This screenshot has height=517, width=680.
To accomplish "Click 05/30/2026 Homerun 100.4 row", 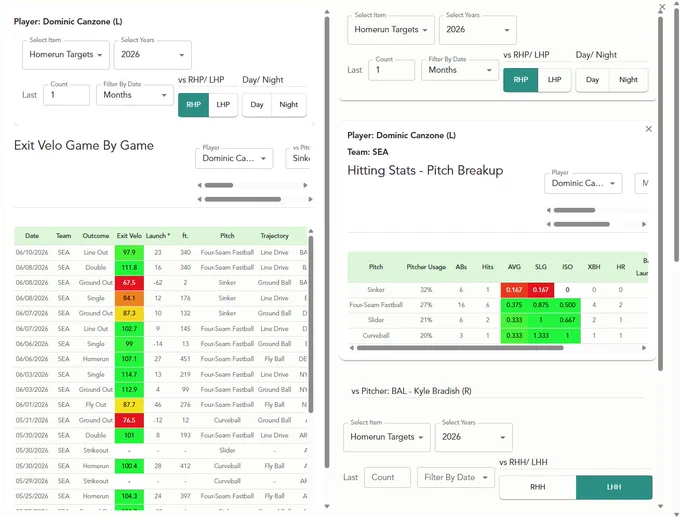I will click(160, 466).
